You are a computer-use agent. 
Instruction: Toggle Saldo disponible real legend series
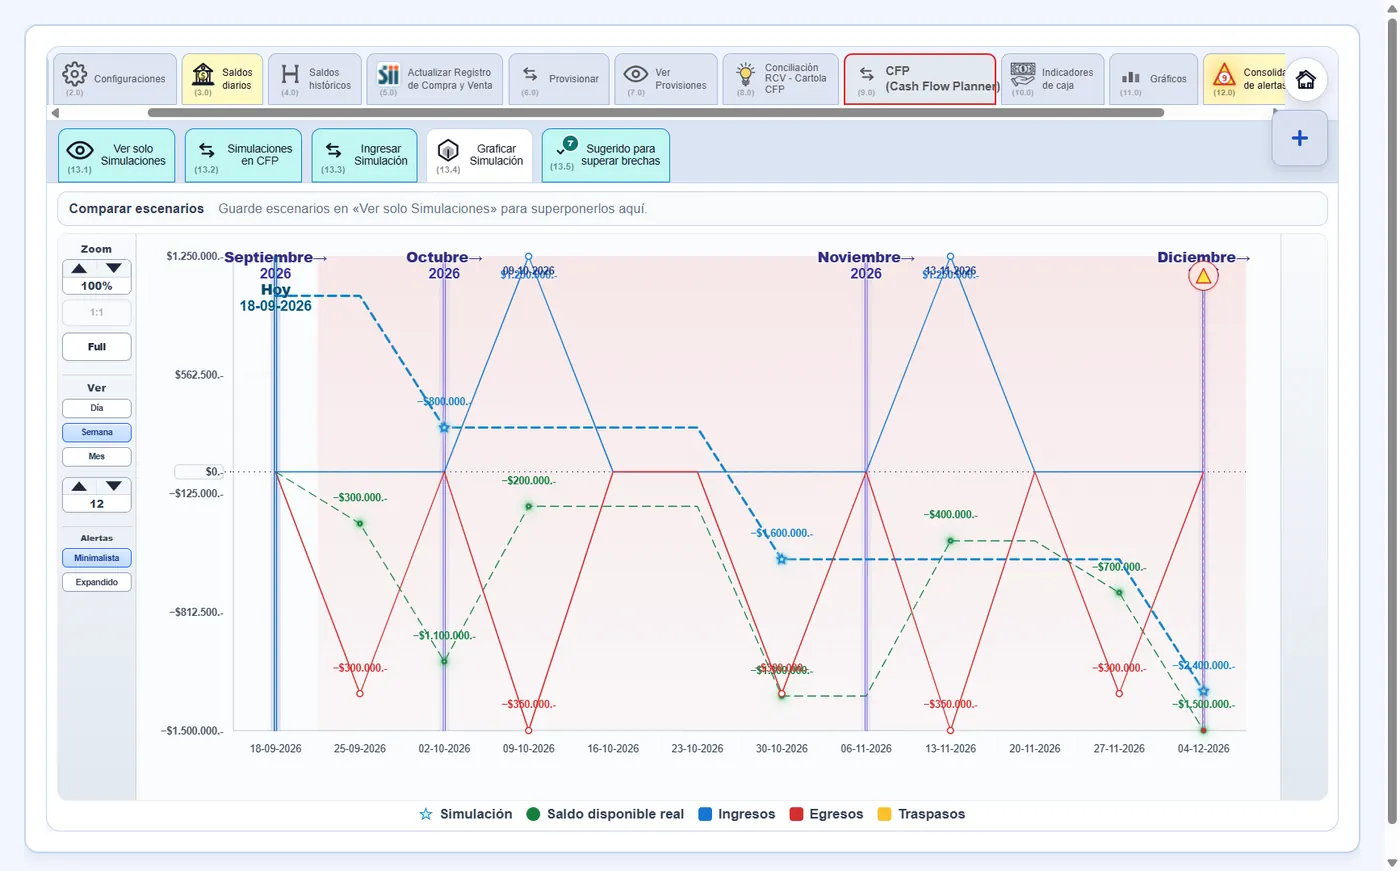pyautogui.click(x=605, y=814)
